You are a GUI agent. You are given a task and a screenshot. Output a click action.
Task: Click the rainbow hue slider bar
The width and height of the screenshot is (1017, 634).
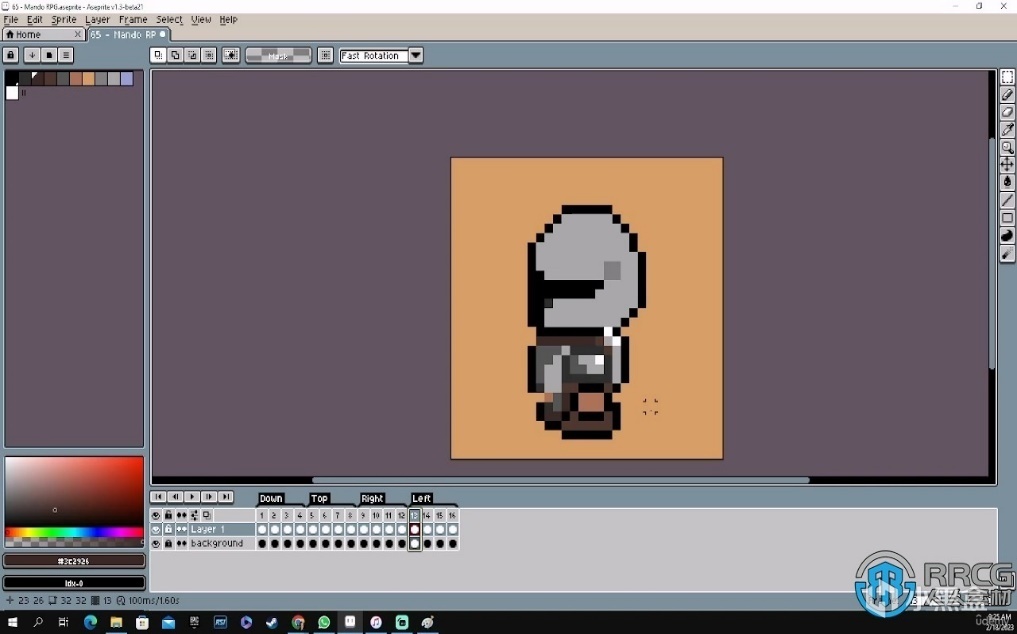coord(74,532)
